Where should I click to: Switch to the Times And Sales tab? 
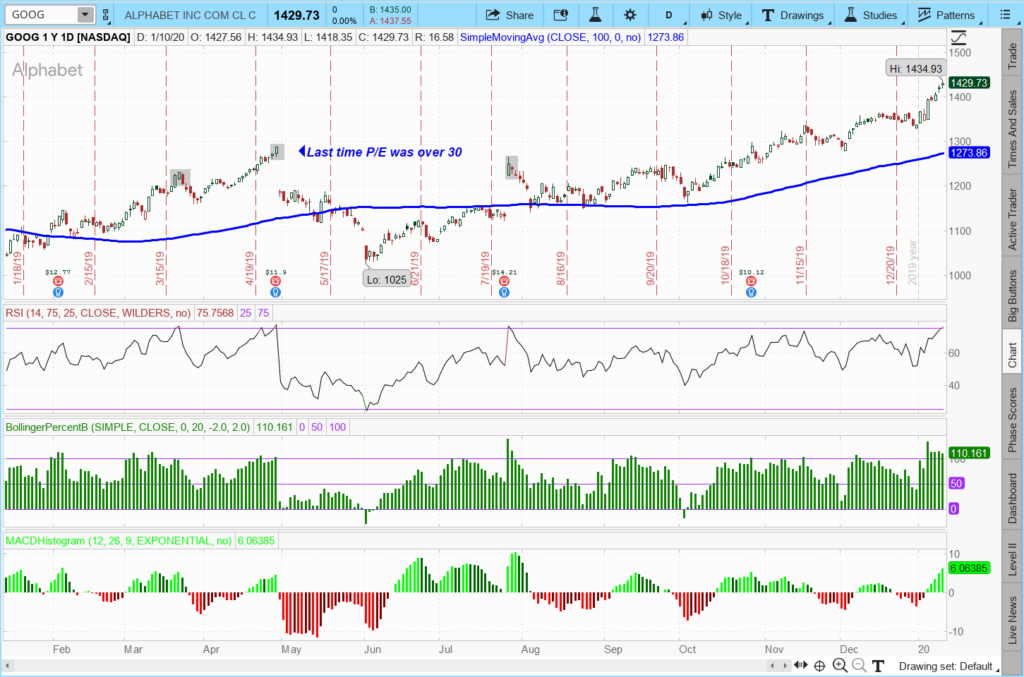[x=1012, y=129]
